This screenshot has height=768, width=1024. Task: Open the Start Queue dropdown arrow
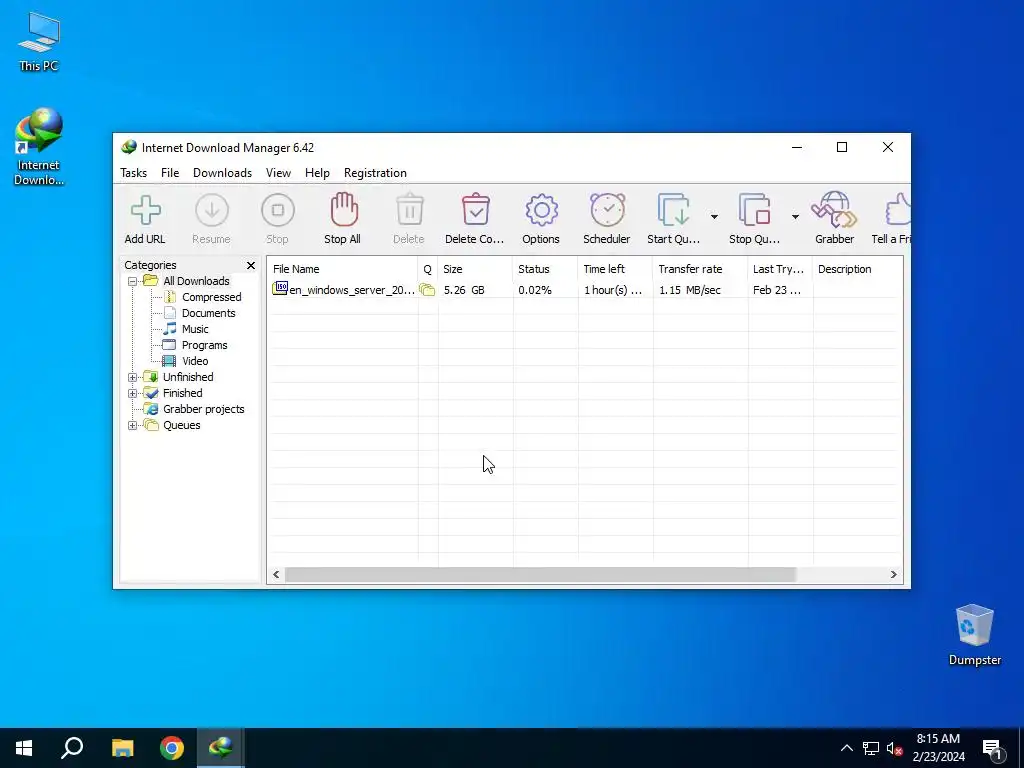tap(714, 217)
